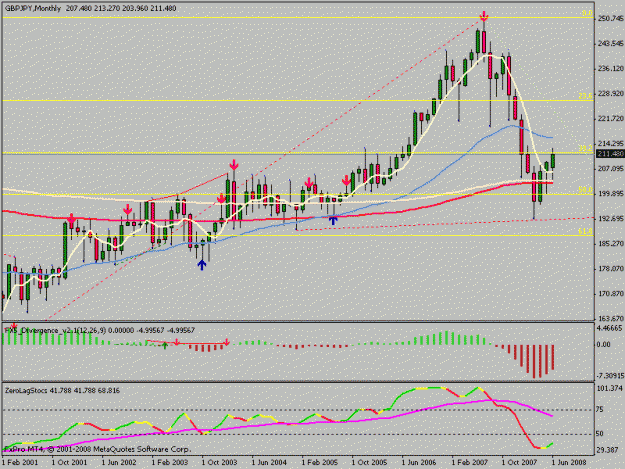
Task: Select the large blue up arrow below the 2003 low
Action: pyautogui.click(x=202, y=265)
